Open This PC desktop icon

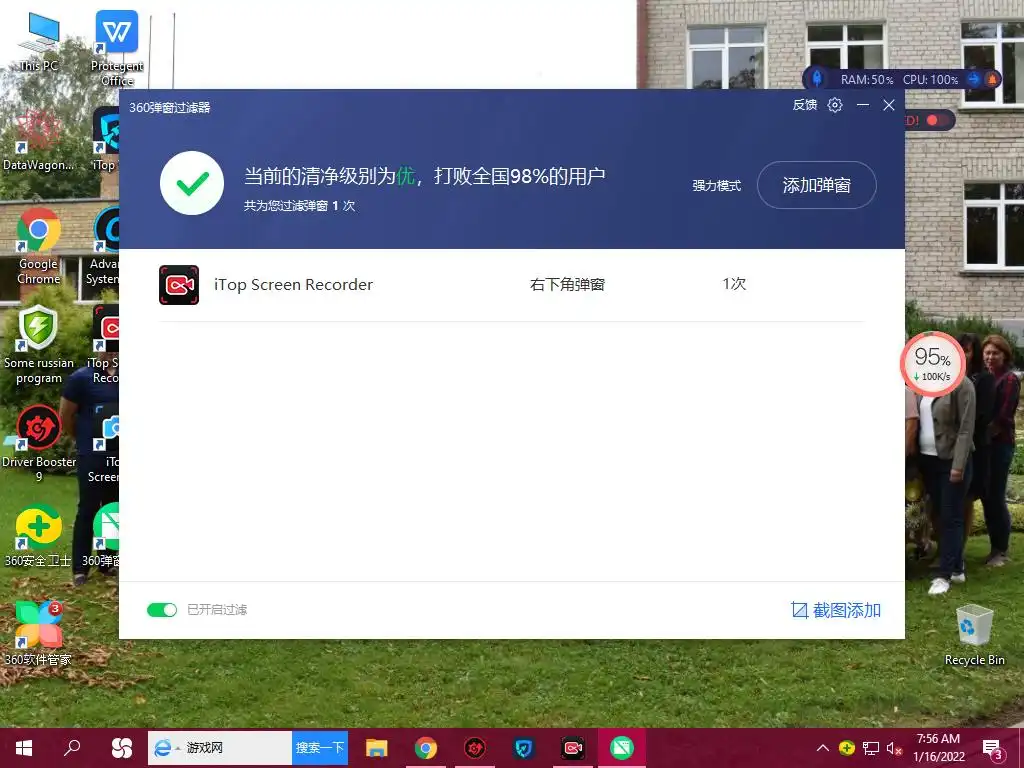point(39,42)
